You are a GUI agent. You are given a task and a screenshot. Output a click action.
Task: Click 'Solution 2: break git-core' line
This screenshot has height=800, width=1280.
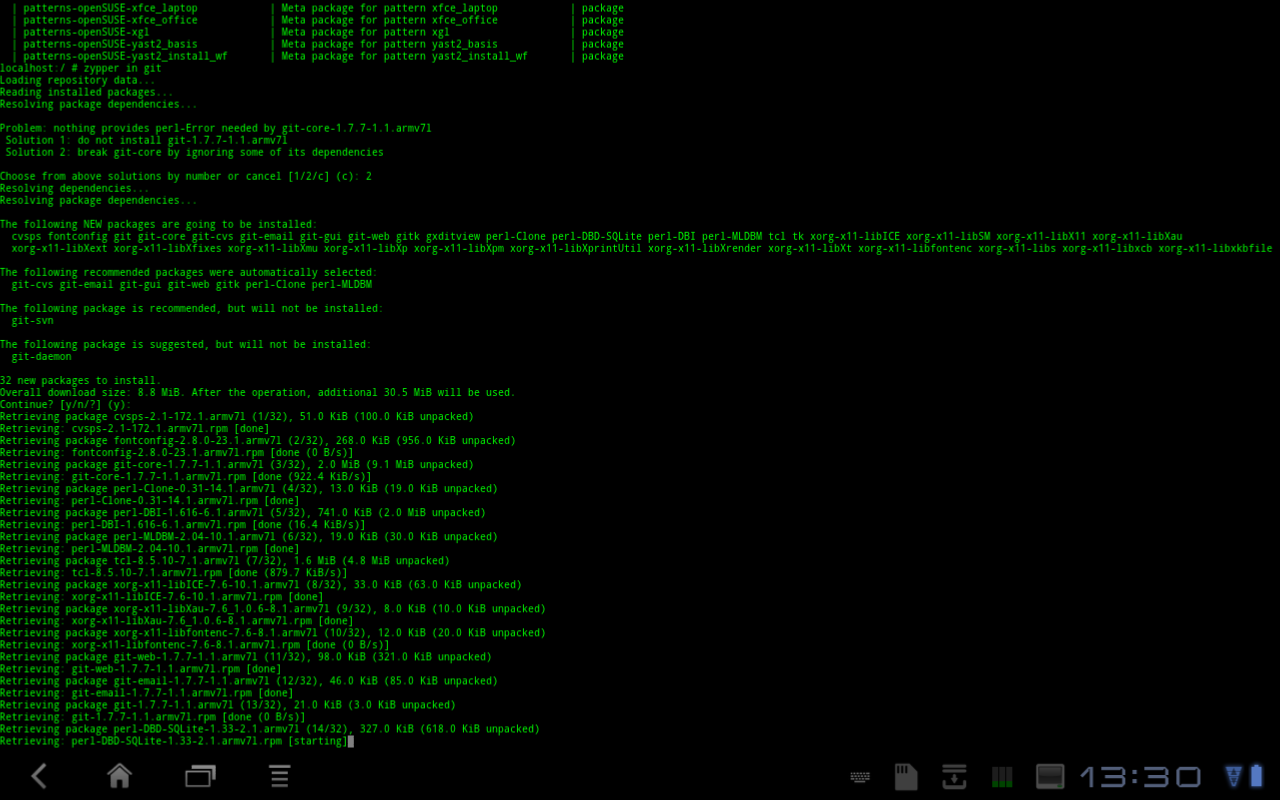coord(194,153)
